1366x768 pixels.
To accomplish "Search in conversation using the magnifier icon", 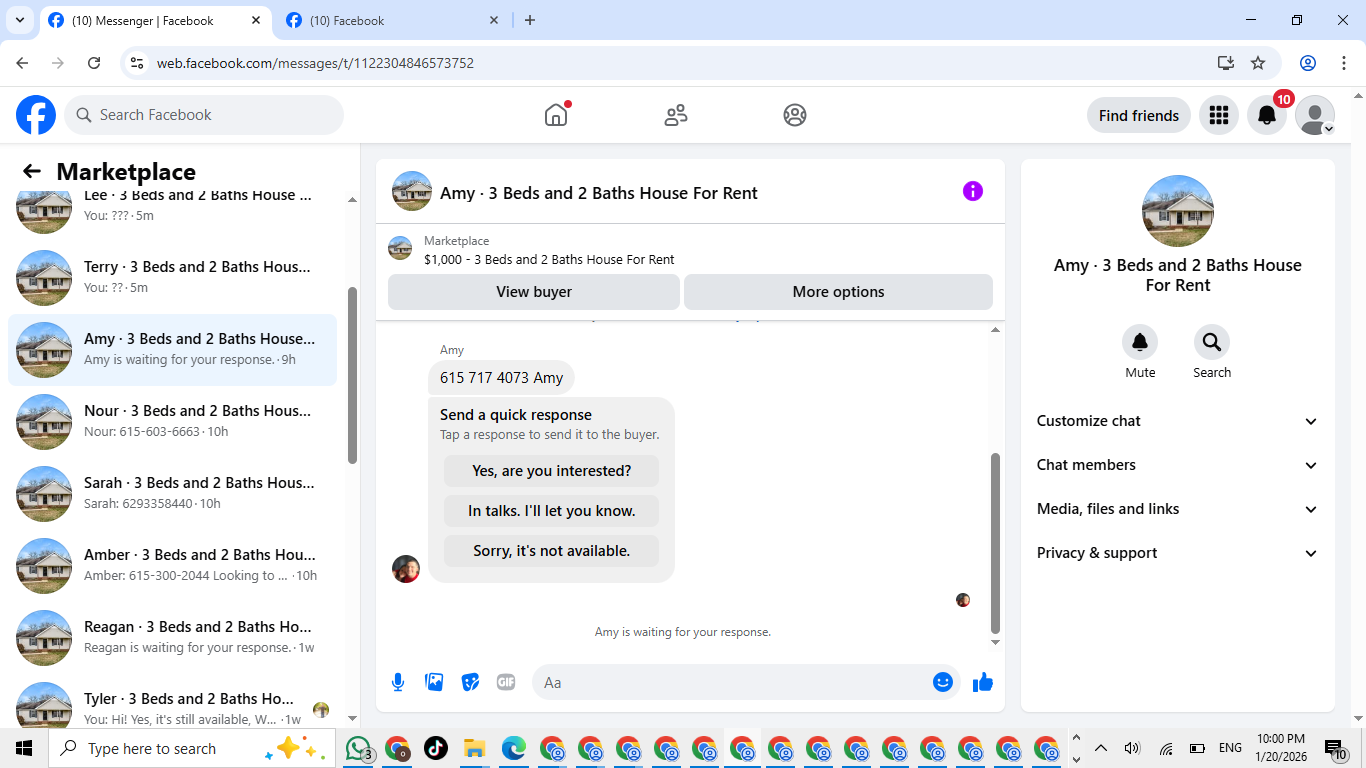I will click(1212, 343).
